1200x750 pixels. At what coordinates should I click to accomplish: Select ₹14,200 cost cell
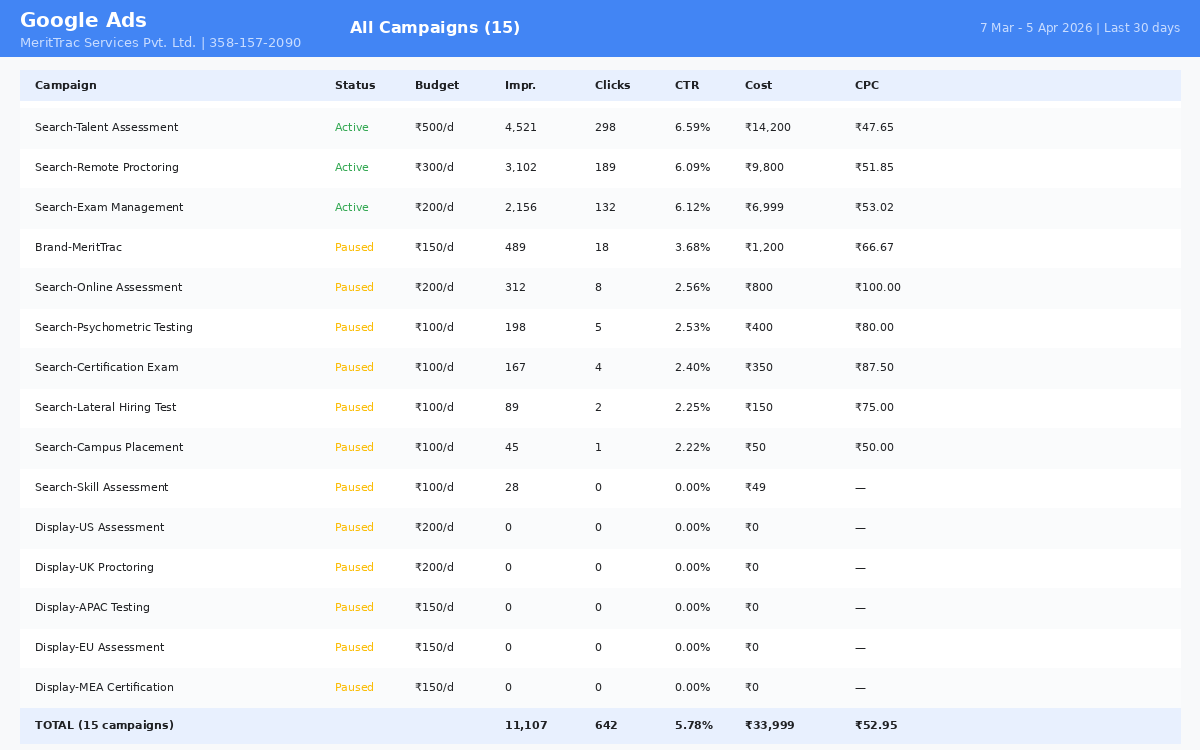[768, 128]
